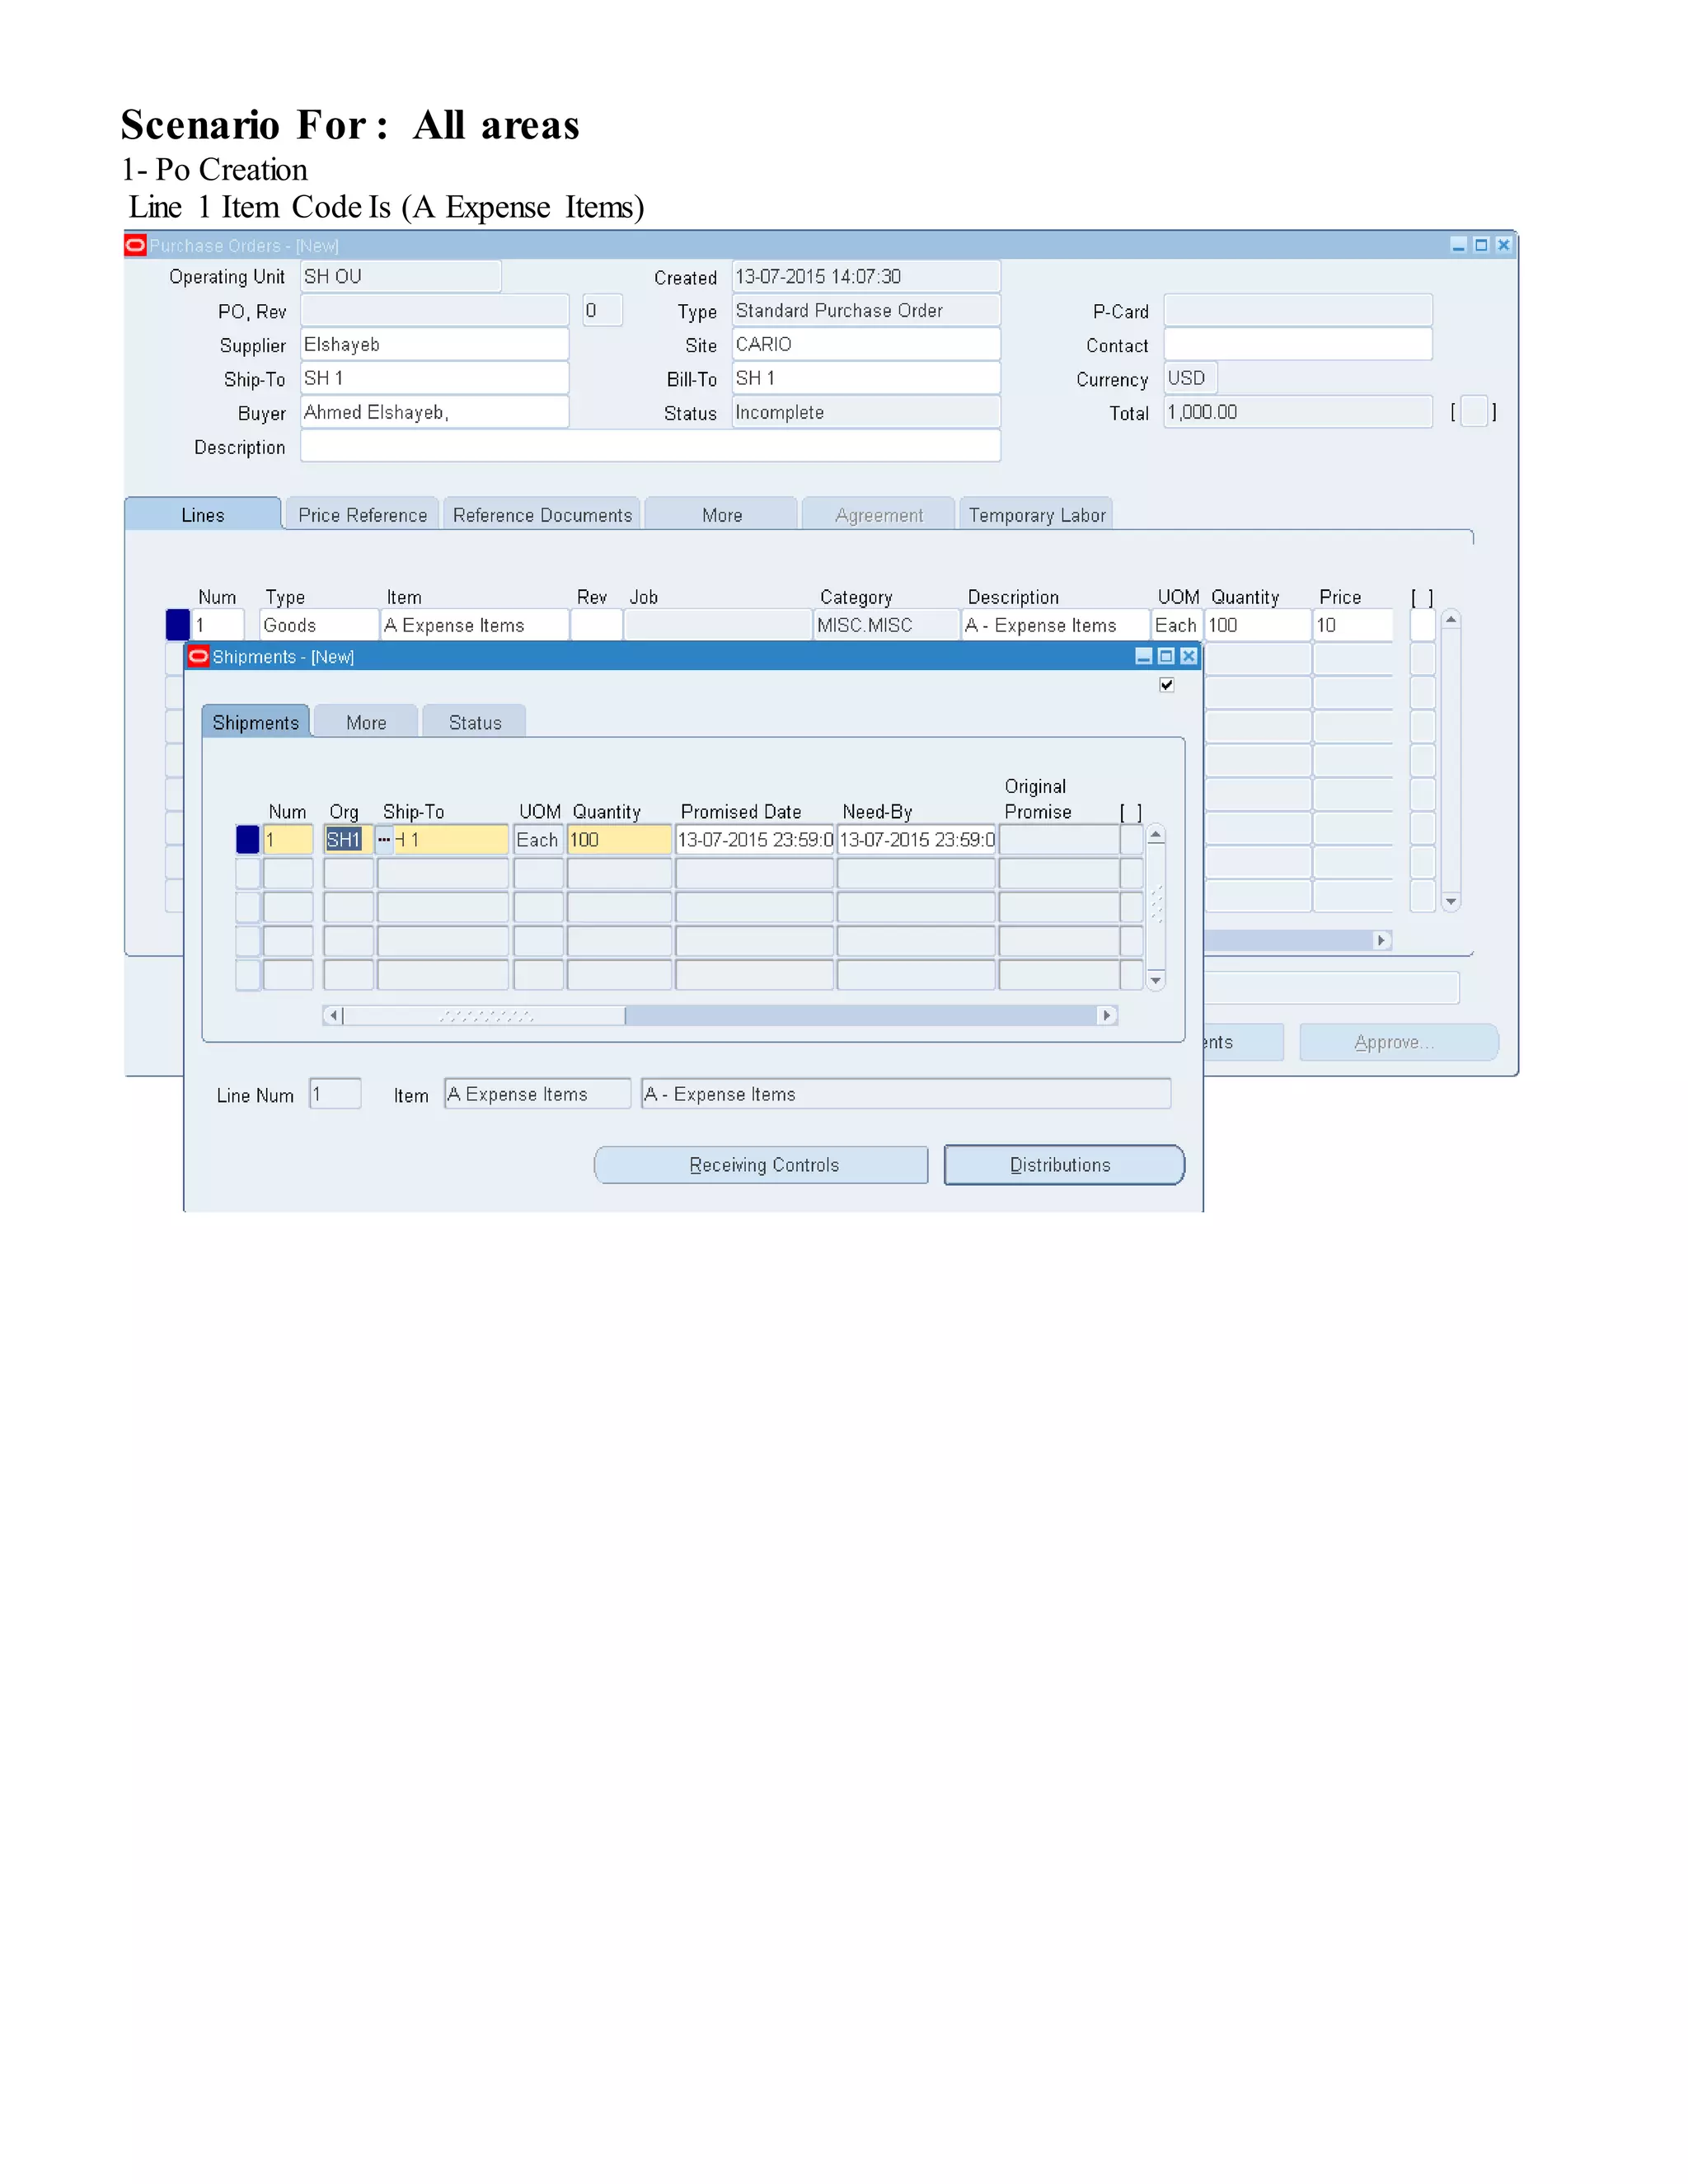The image size is (1688, 2184).
Task: Click PO line Price field 10
Action: [x=1353, y=625]
